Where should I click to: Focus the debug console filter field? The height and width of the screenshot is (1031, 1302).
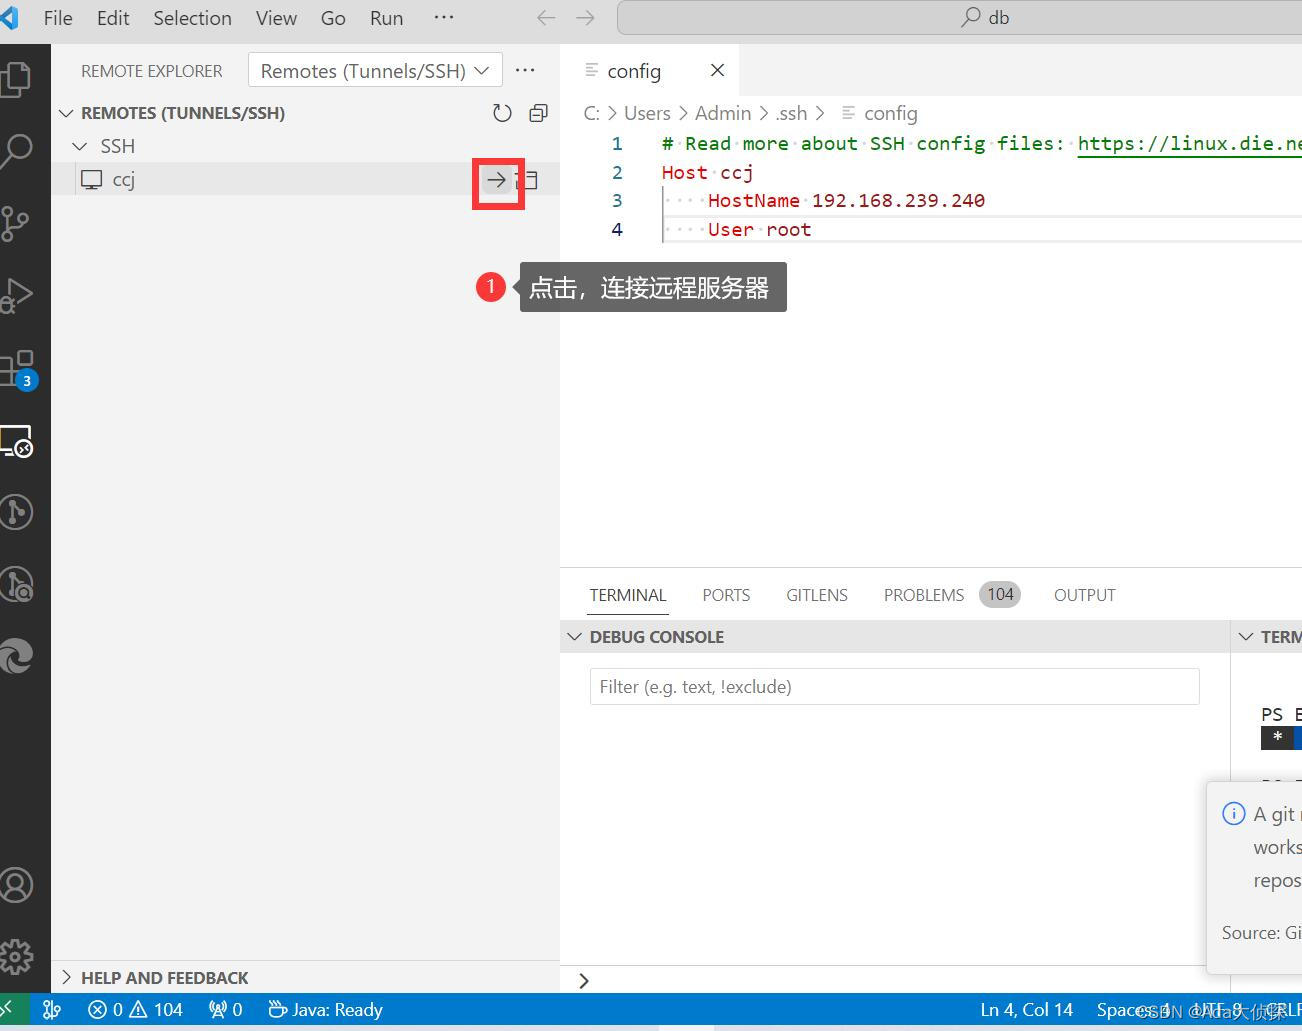894,687
